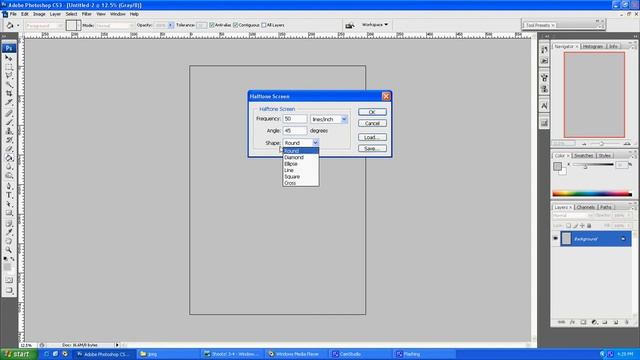Select the Lasso tool
The height and width of the screenshot is (360, 640).
tap(9, 76)
